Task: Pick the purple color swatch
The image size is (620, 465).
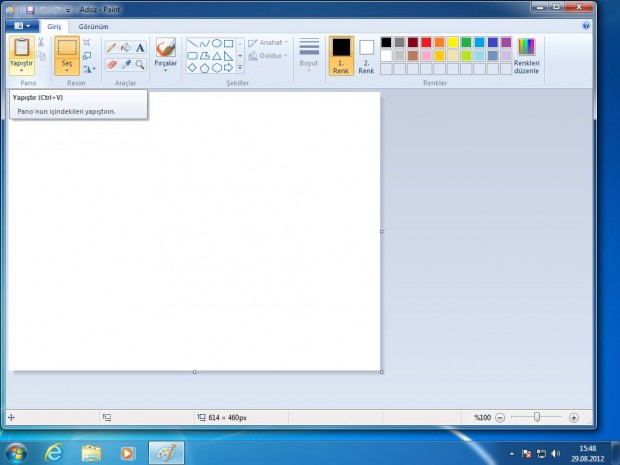Action: click(x=506, y=42)
